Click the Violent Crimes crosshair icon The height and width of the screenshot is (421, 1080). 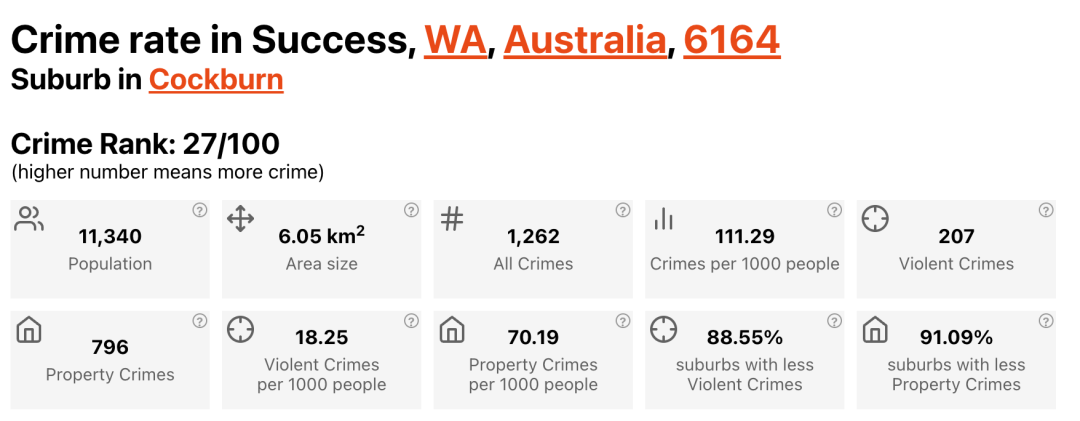[x=875, y=219]
